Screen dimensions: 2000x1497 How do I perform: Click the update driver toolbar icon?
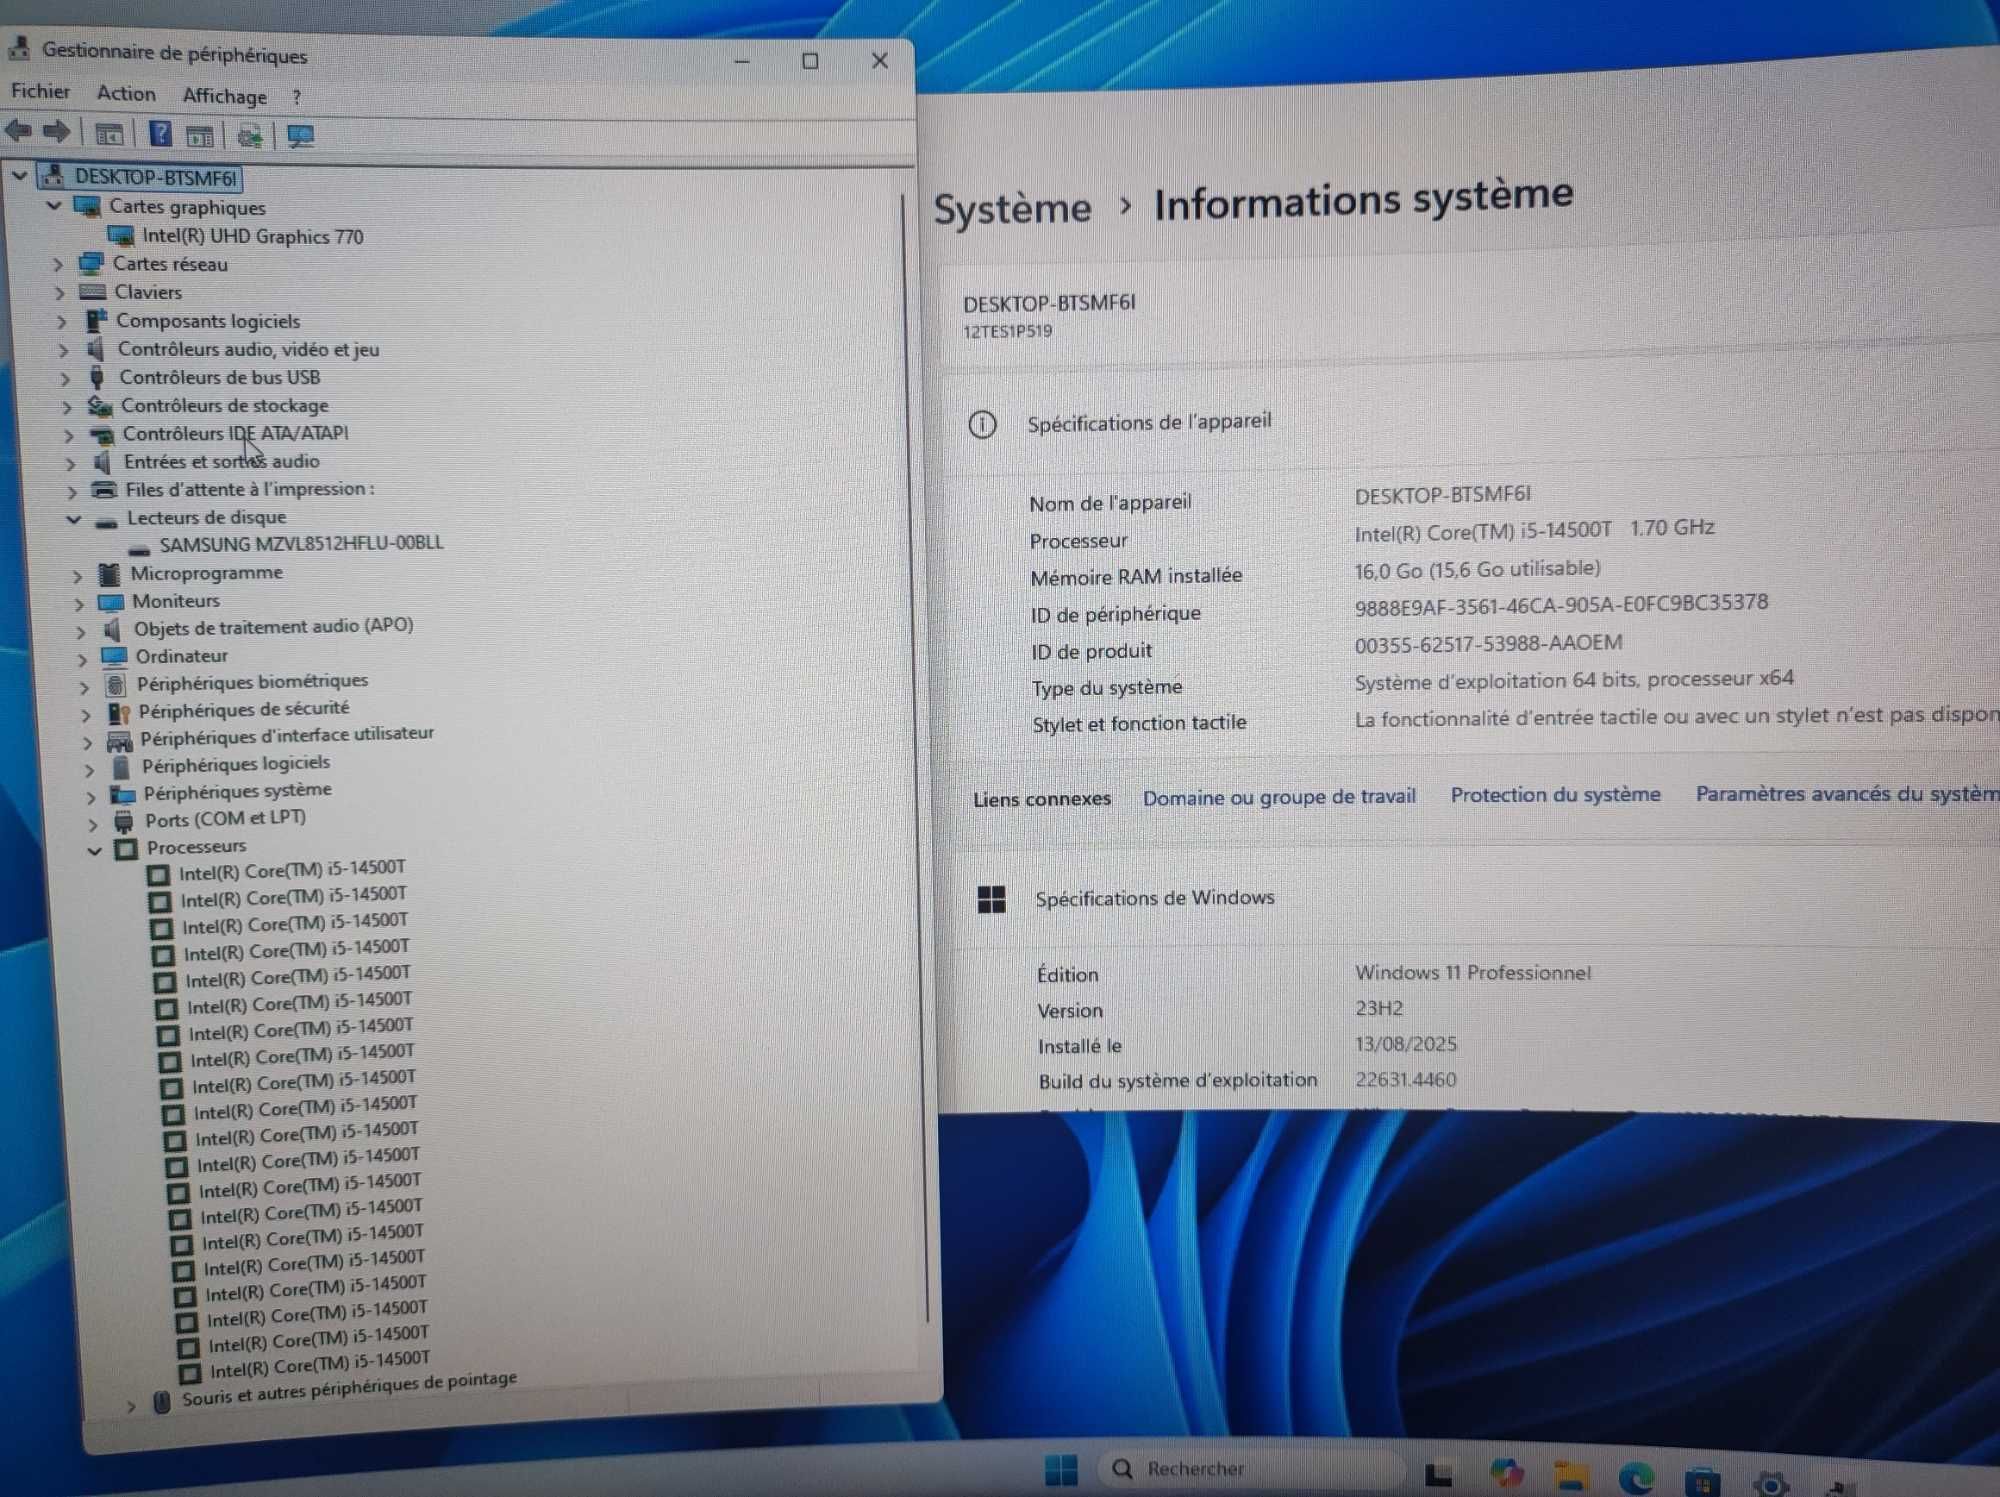pyautogui.click(x=249, y=135)
